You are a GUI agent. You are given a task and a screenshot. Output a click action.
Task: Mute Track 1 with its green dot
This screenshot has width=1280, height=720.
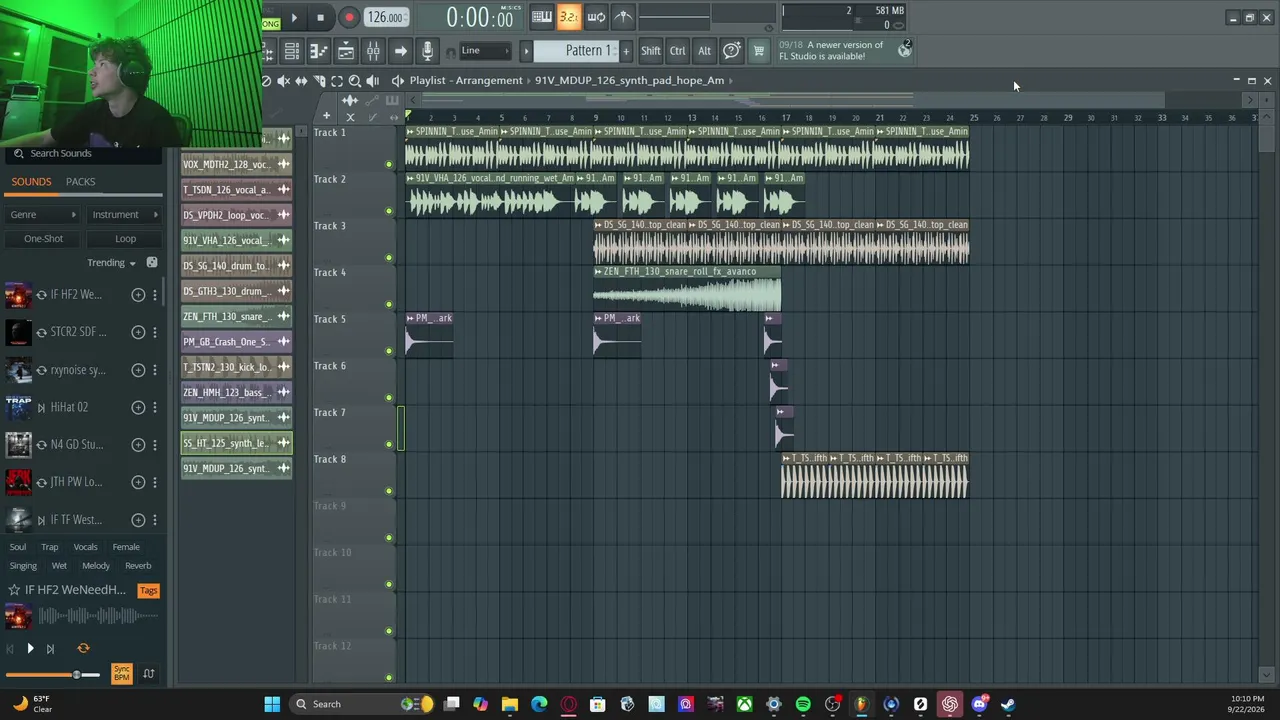(x=389, y=164)
